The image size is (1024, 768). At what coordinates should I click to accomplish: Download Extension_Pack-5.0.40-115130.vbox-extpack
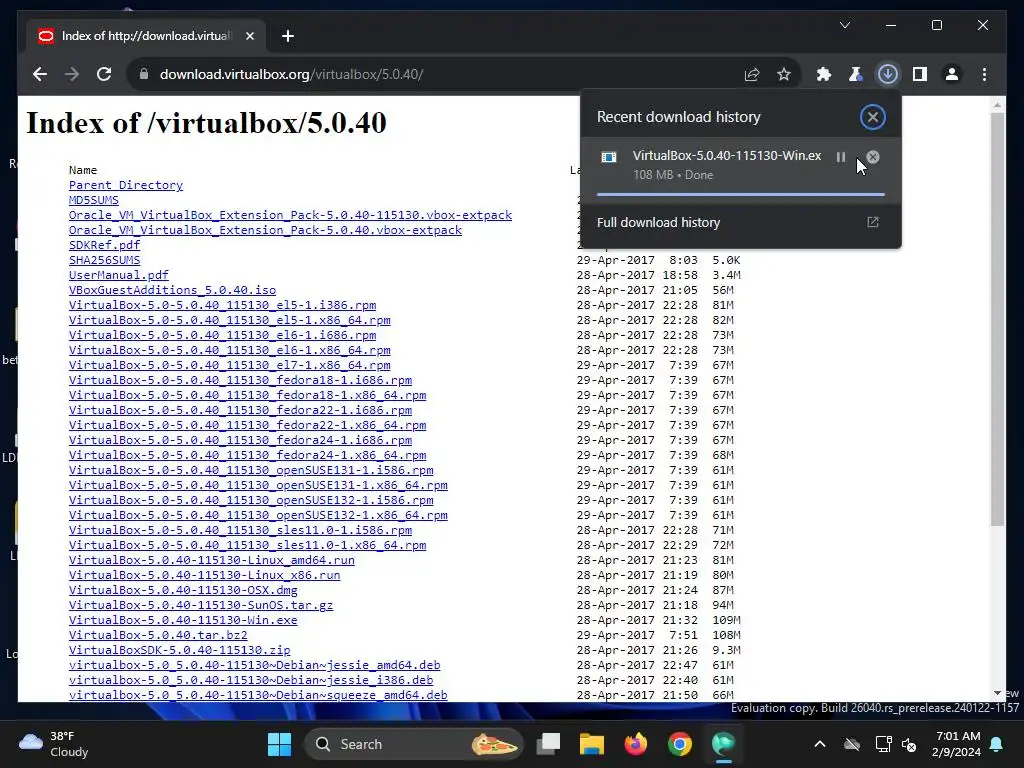(x=290, y=216)
